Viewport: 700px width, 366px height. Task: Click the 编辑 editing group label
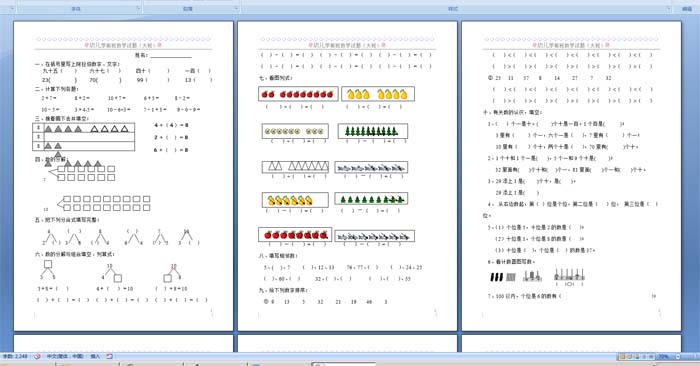(x=688, y=8)
